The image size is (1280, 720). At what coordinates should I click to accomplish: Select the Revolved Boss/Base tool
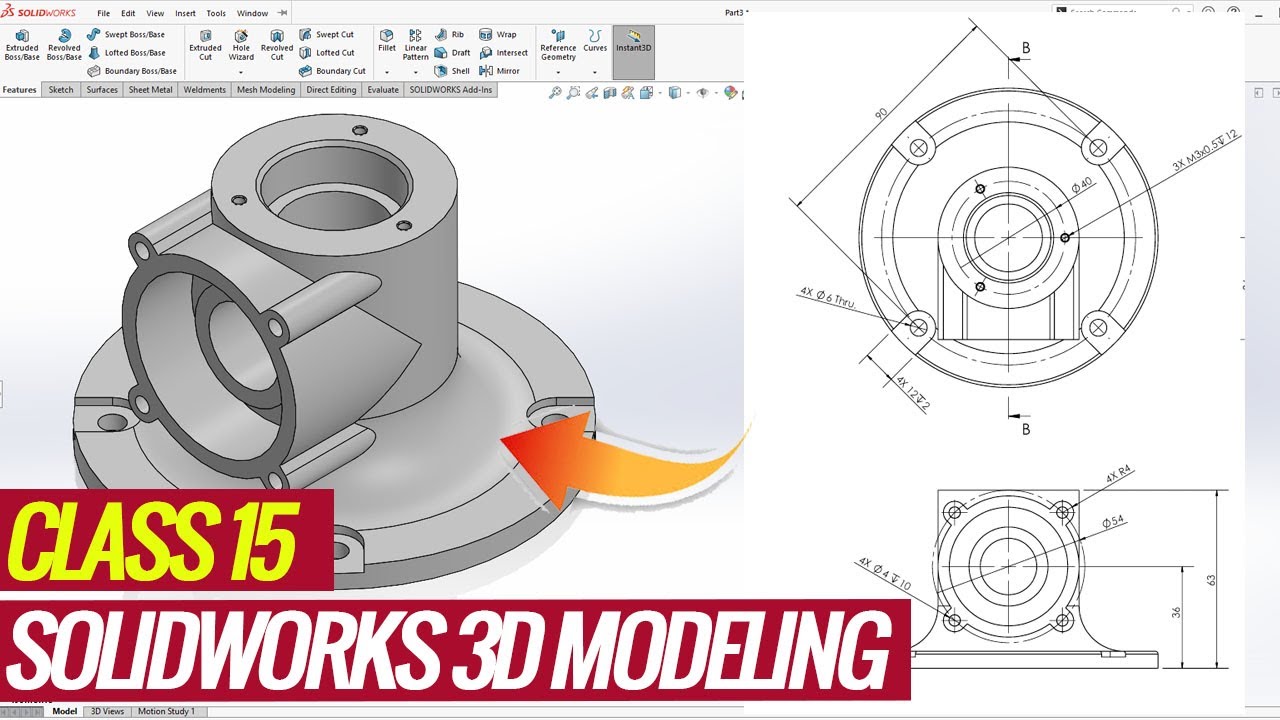pos(64,45)
